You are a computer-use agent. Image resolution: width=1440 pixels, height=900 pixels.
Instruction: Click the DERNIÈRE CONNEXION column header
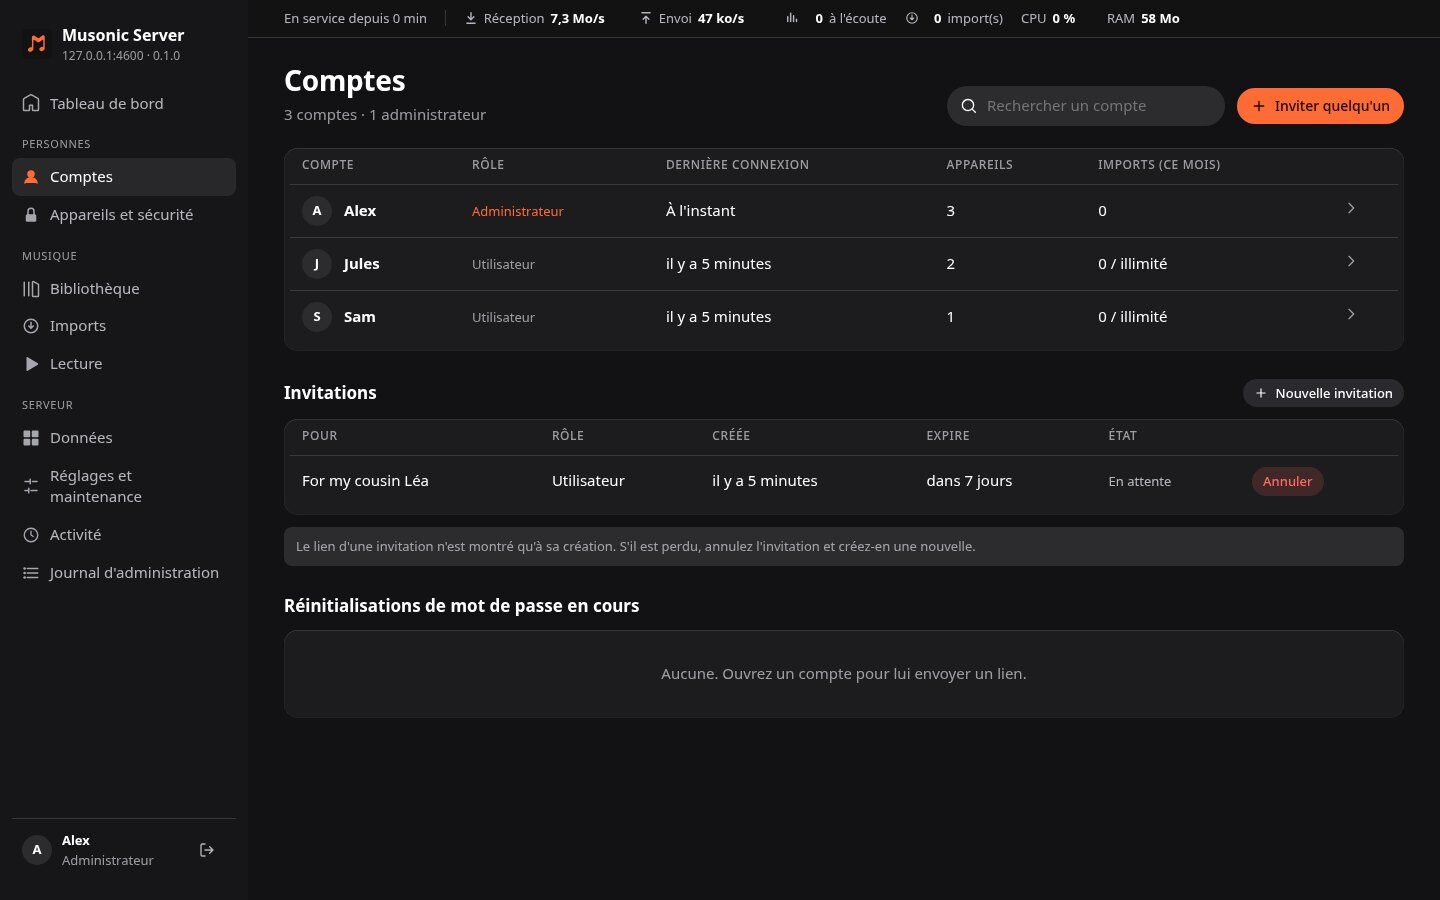pyautogui.click(x=737, y=165)
